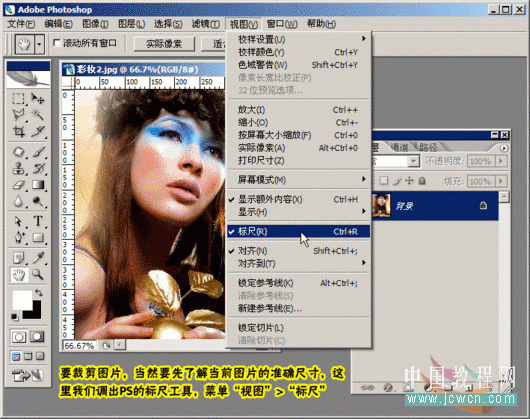Viewport: 530px width, 419px height.
Task: Open fill slider arrow
Action: click(501, 181)
